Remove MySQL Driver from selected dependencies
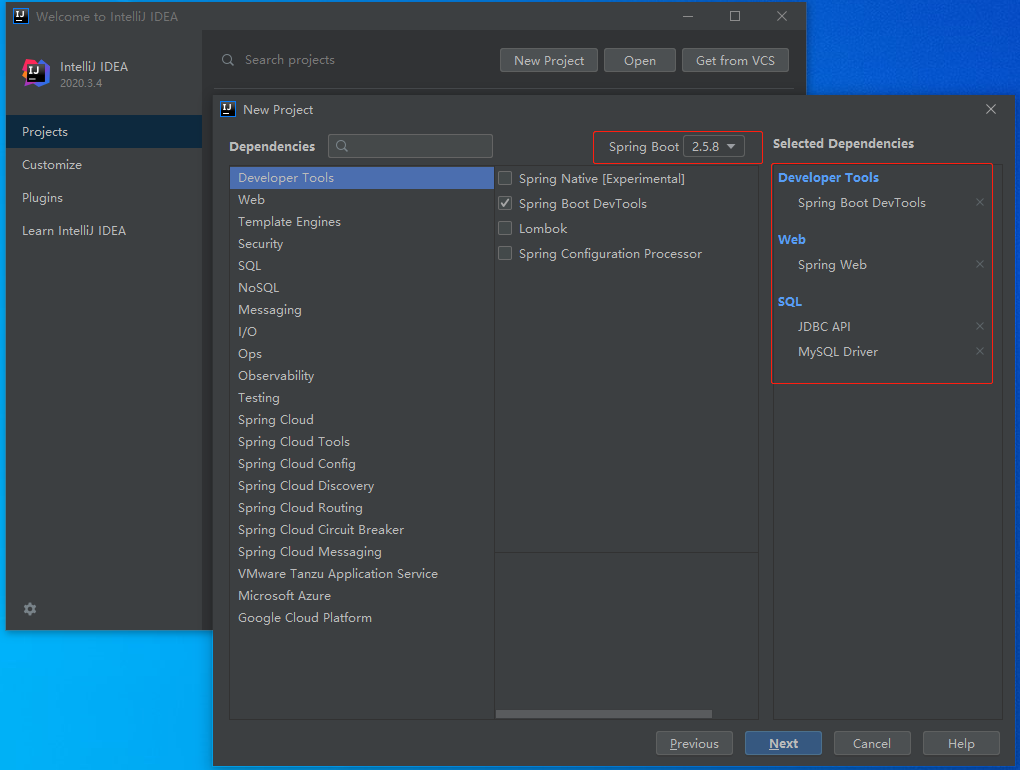The image size is (1020, 770). pos(980,351)
